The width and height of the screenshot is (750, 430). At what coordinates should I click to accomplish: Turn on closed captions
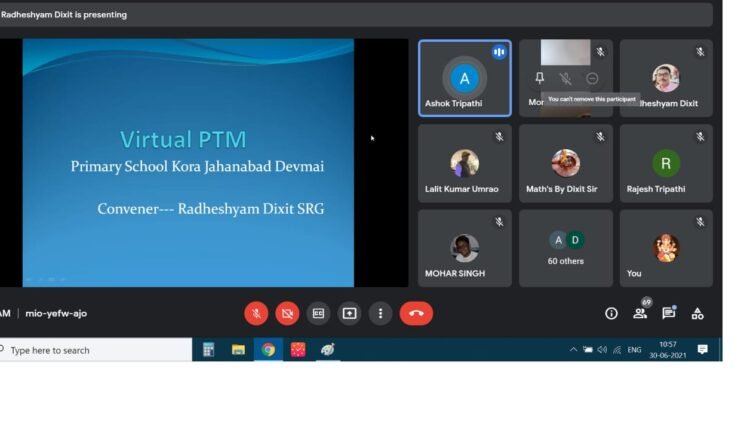318,313
